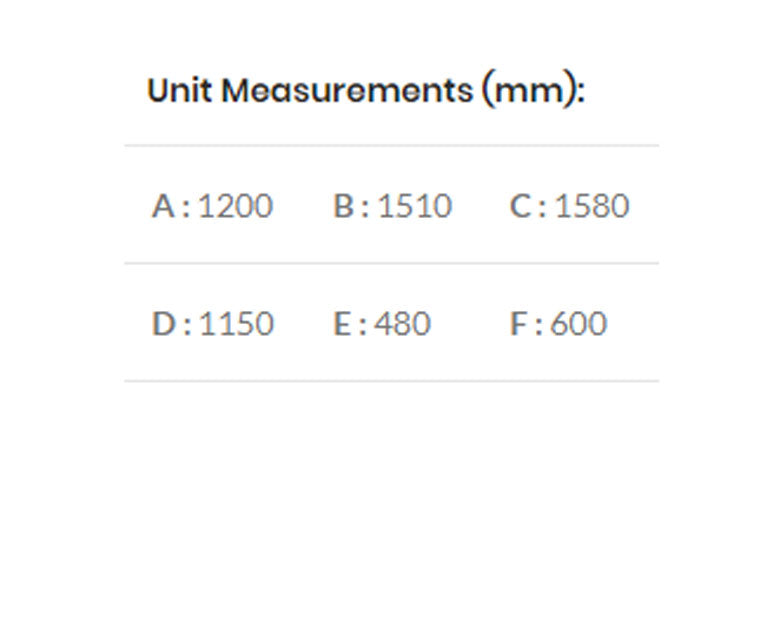
Task: Click the value 1150
Action: (x=236, y=324)
